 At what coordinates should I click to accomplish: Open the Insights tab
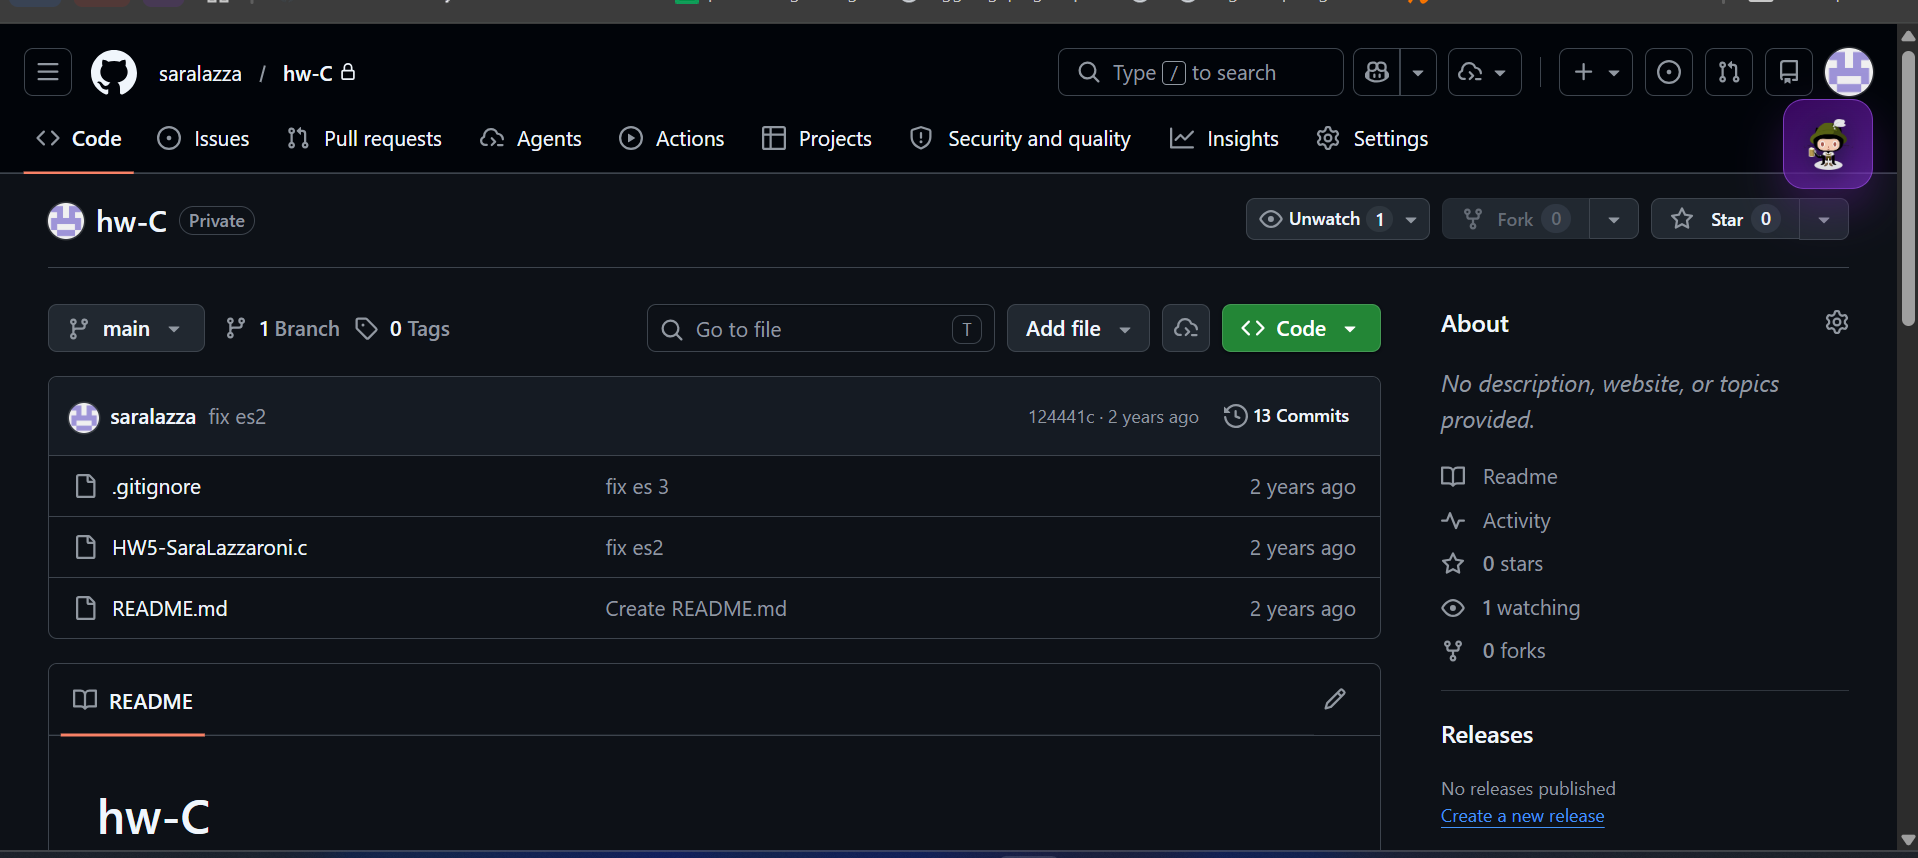click(x=1224, y=139)
